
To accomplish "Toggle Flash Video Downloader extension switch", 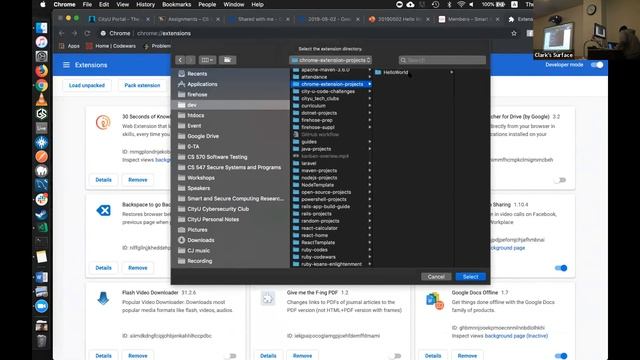I will (231, 356).
